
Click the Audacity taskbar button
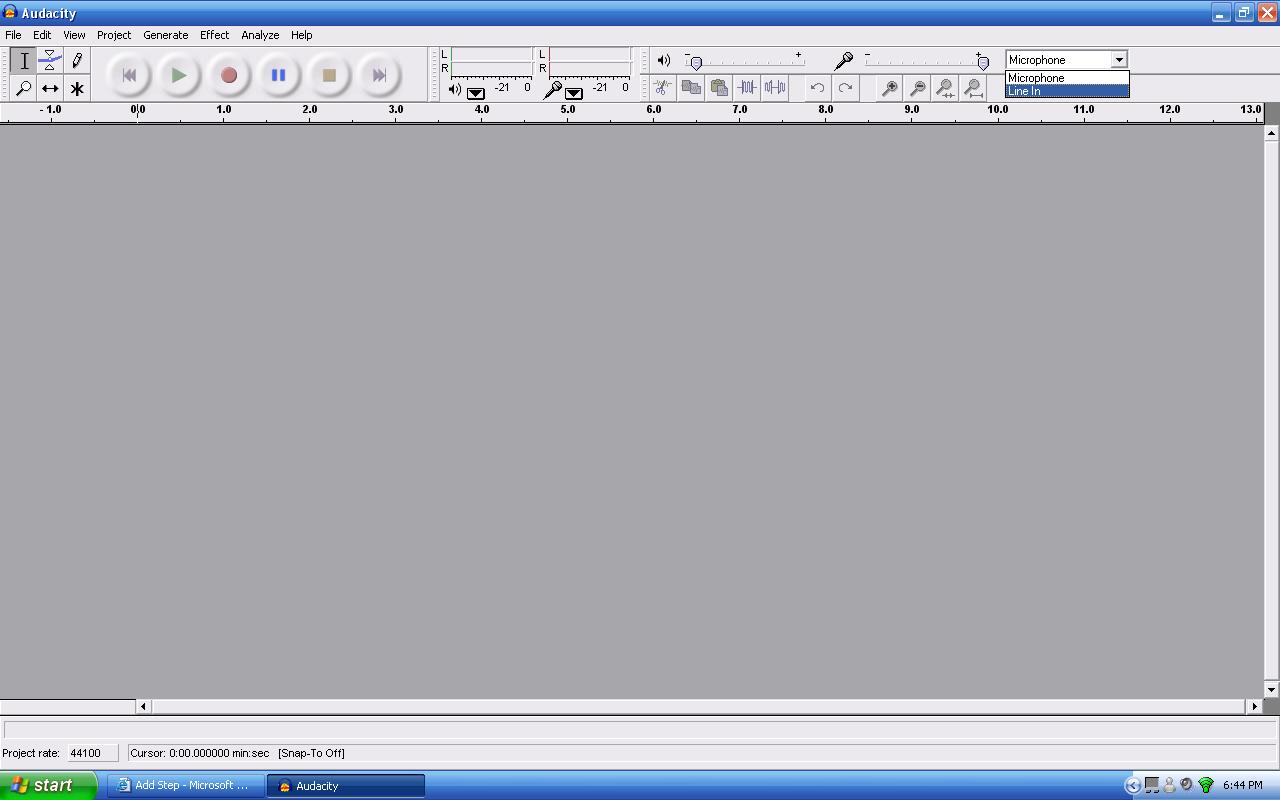pos(346,786)
